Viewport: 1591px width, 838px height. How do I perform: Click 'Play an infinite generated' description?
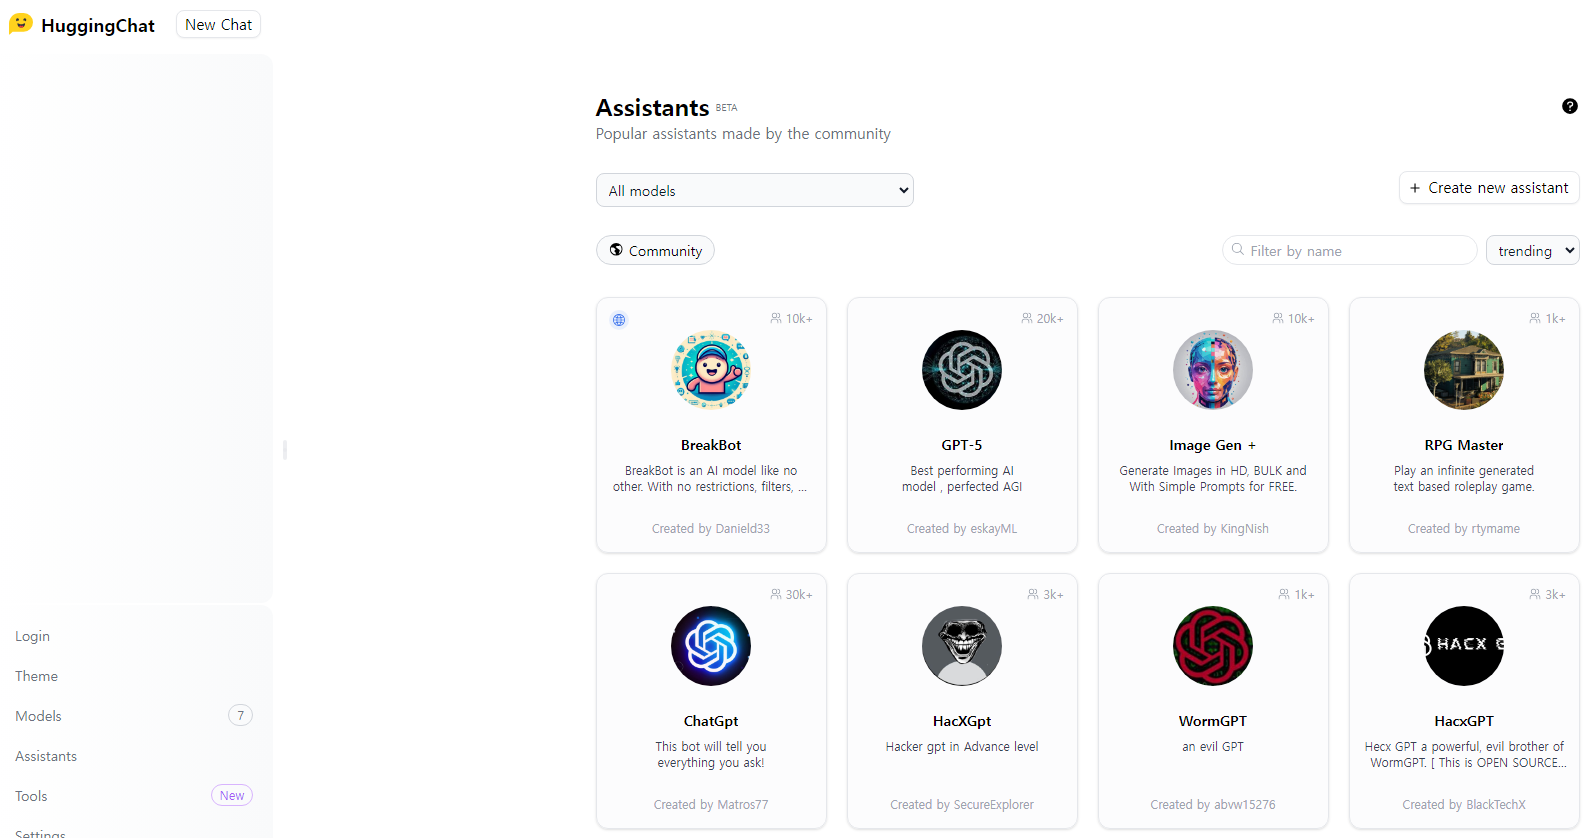coord(1464,479)
